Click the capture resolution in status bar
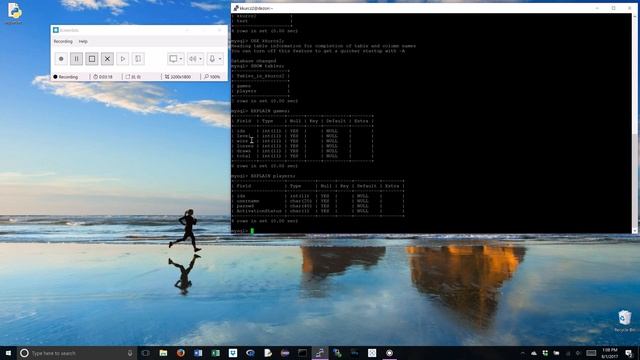Screen dimensions: 640x360 178,77
